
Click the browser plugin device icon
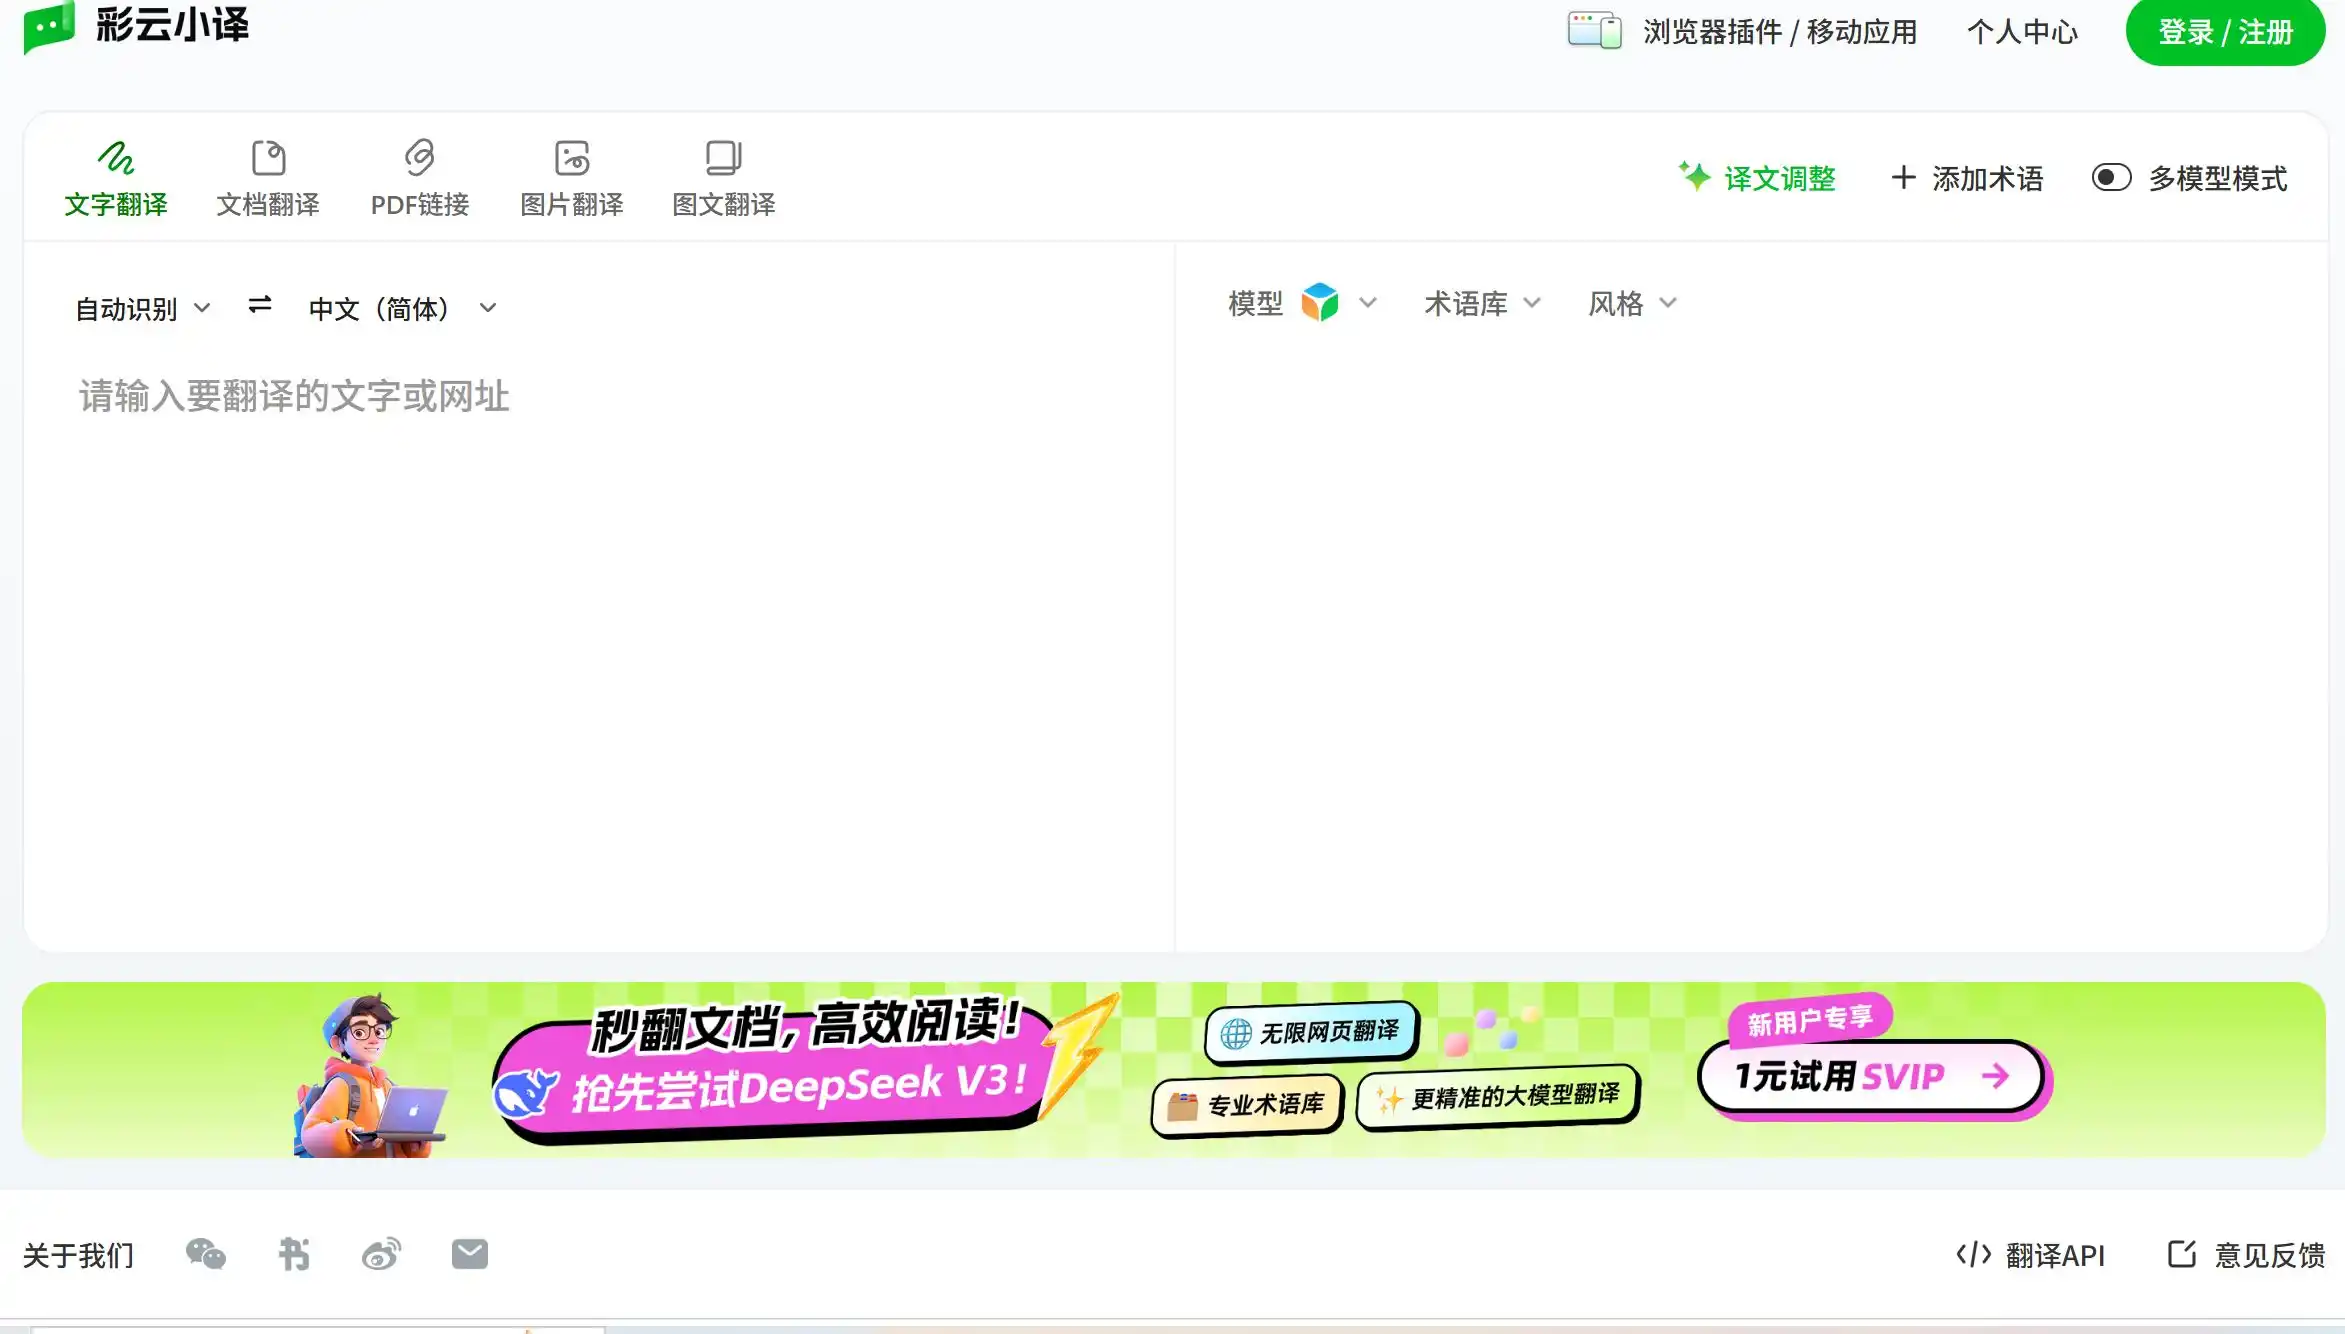[x=1594, y=30]
